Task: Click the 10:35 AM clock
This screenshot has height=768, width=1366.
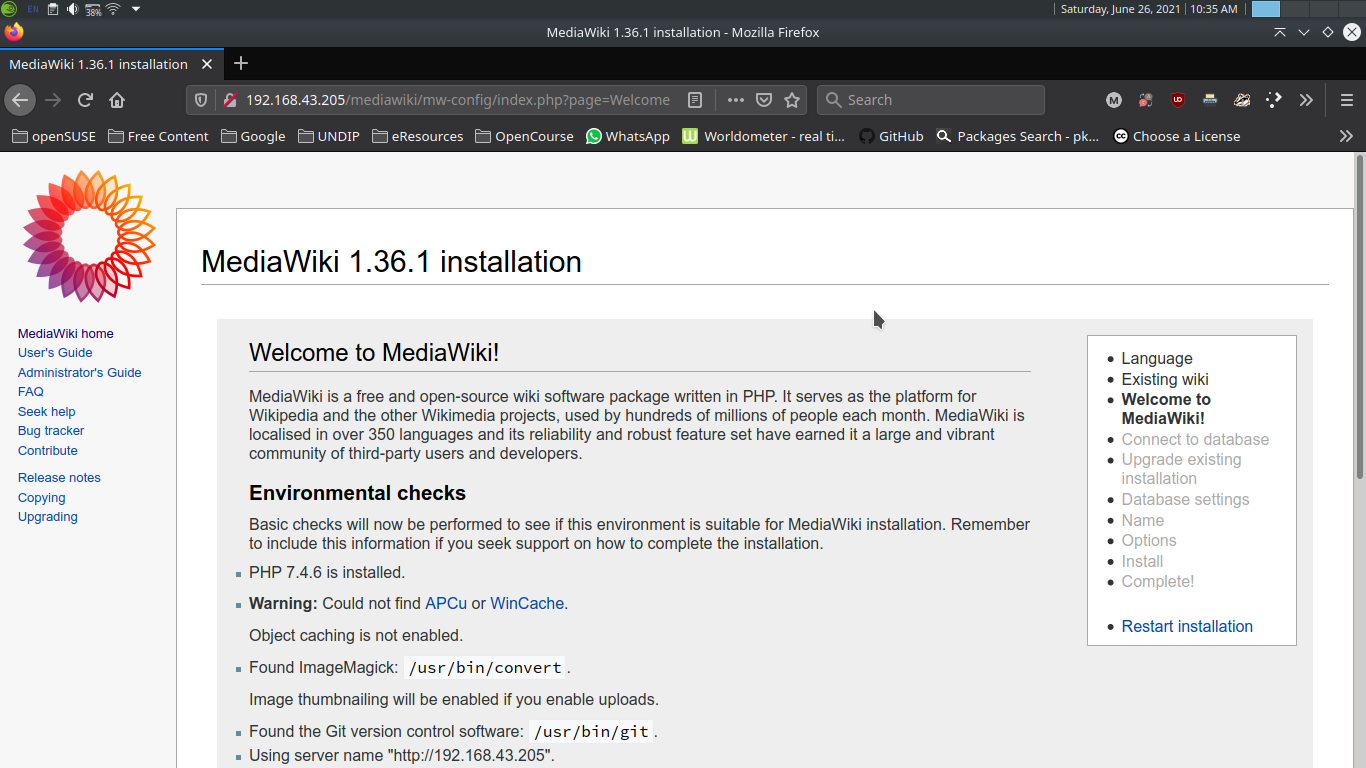Action: point(1214,9)
